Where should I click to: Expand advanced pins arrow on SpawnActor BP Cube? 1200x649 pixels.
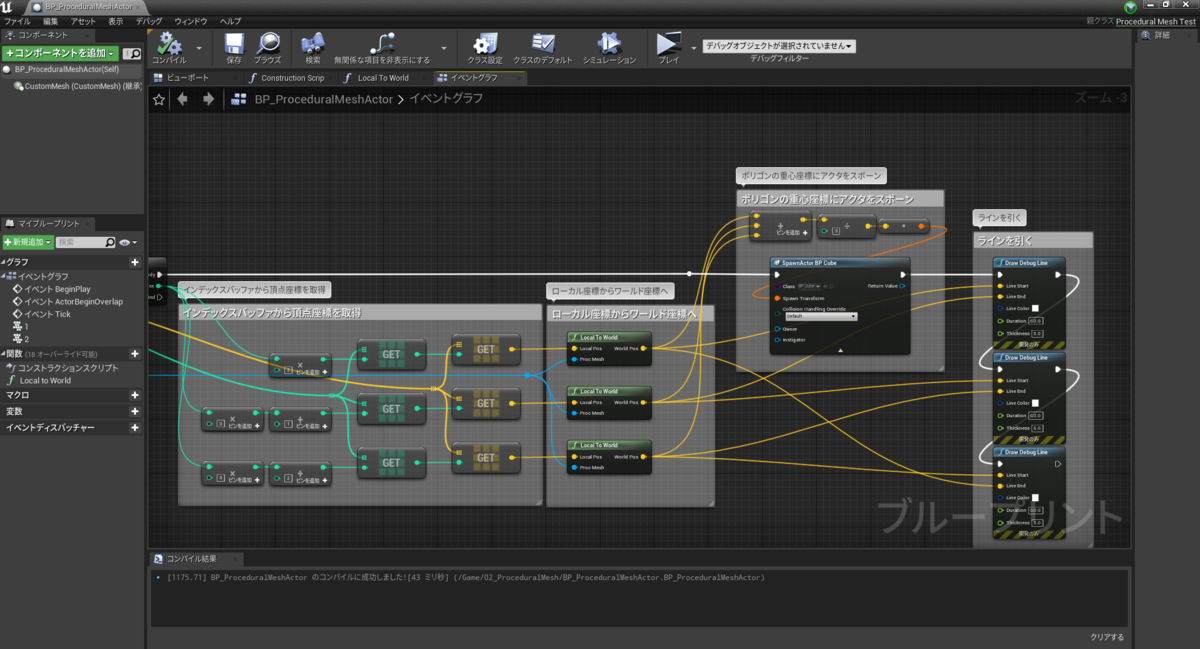point(840,350)
